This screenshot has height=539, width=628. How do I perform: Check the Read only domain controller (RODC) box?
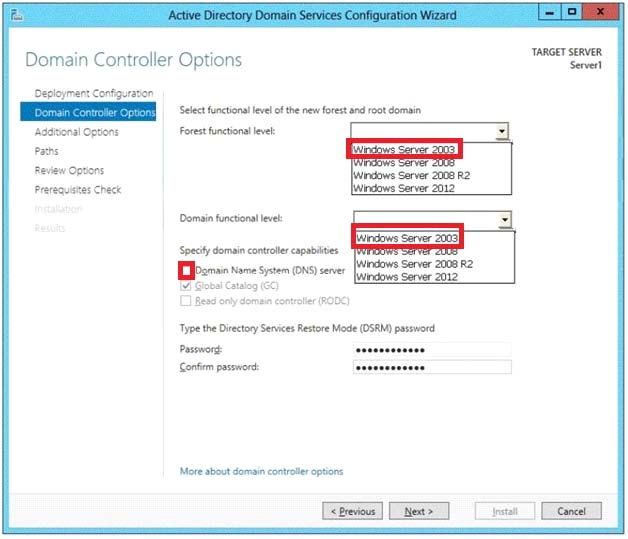point(185,301)
